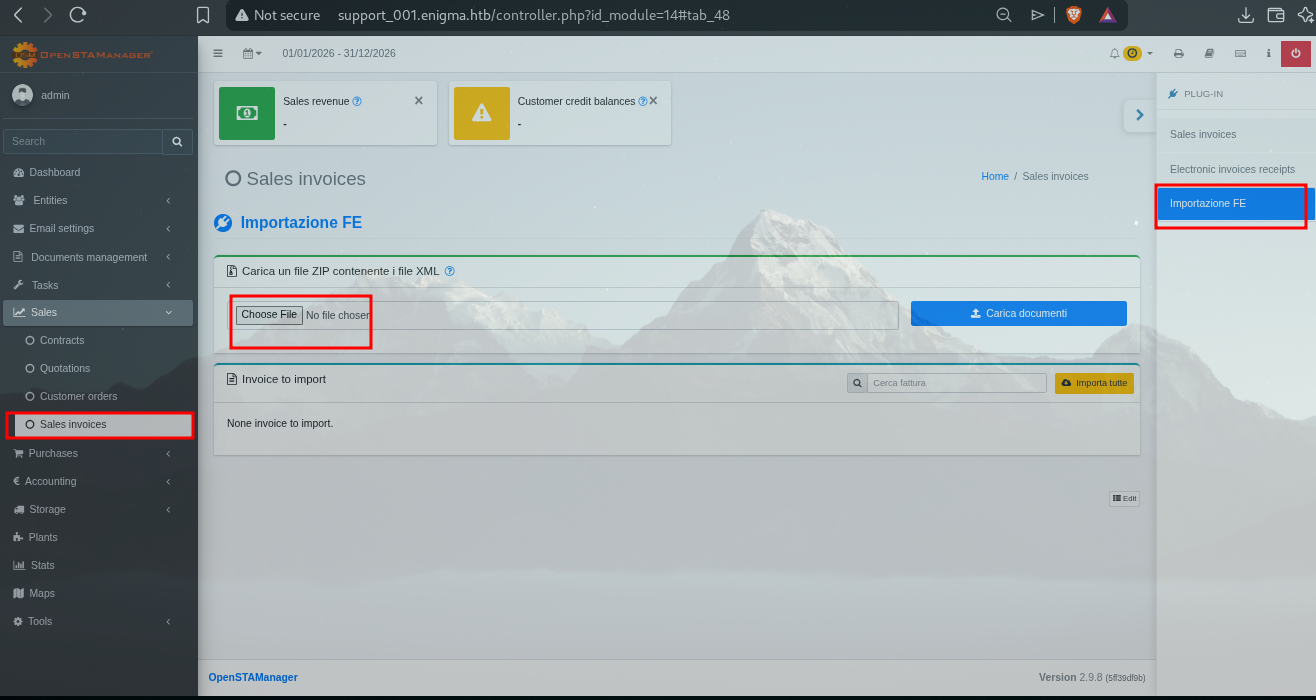Click the Choose File button
Image resolution: width=1316 pixels, height=700 pixels.
point(269,315)
